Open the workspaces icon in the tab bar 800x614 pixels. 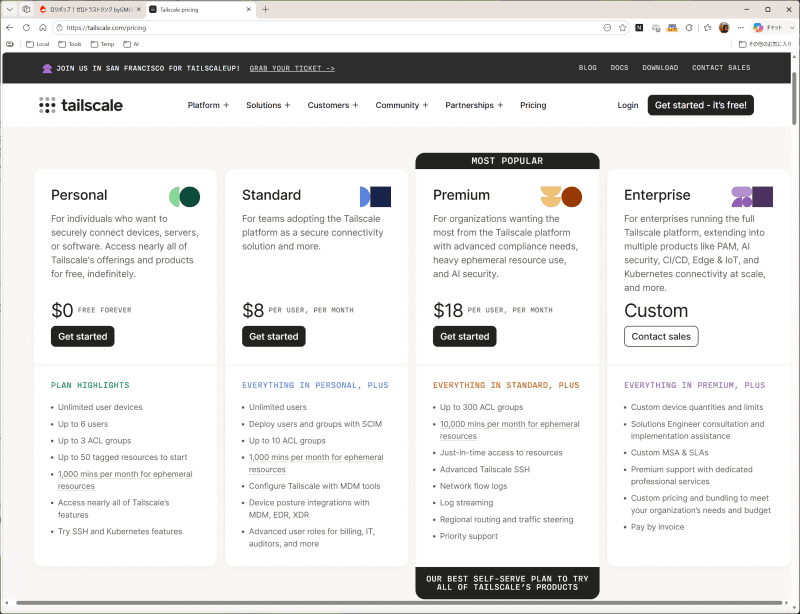point(26,9)
